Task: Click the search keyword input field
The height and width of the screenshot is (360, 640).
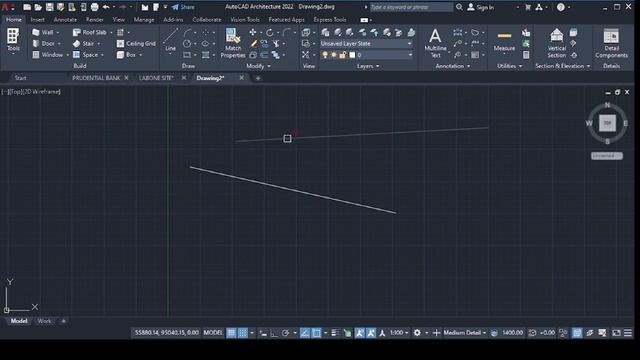Action: pyautogui.click(x=411, y=7)
